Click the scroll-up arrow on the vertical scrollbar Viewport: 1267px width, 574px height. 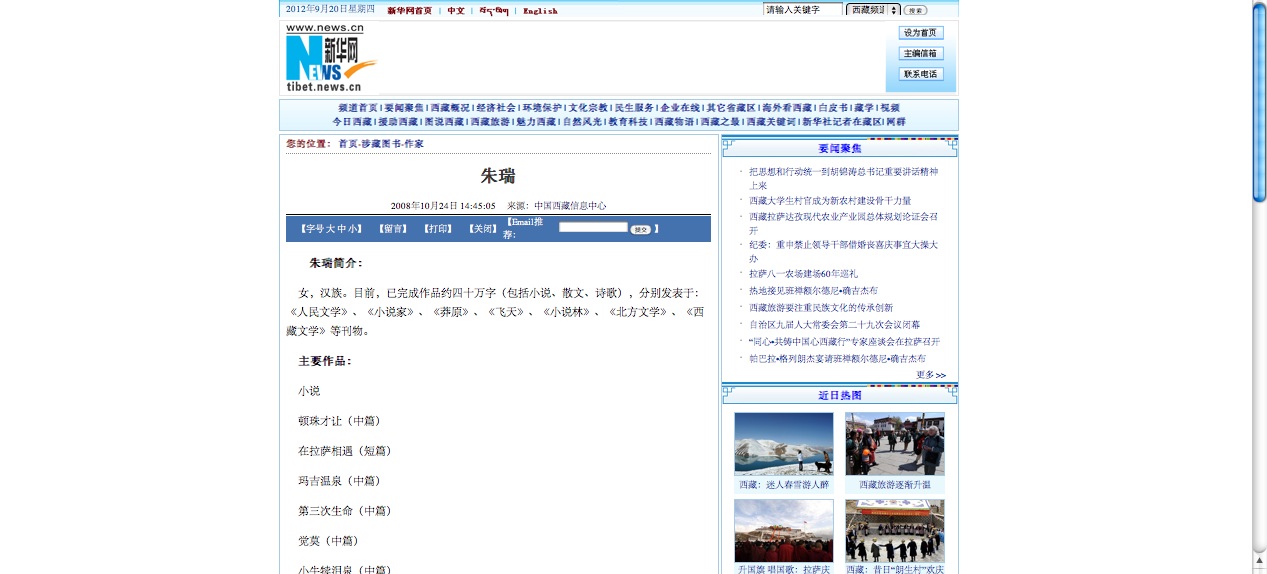pyautogui.click(x=1259, y=561)
